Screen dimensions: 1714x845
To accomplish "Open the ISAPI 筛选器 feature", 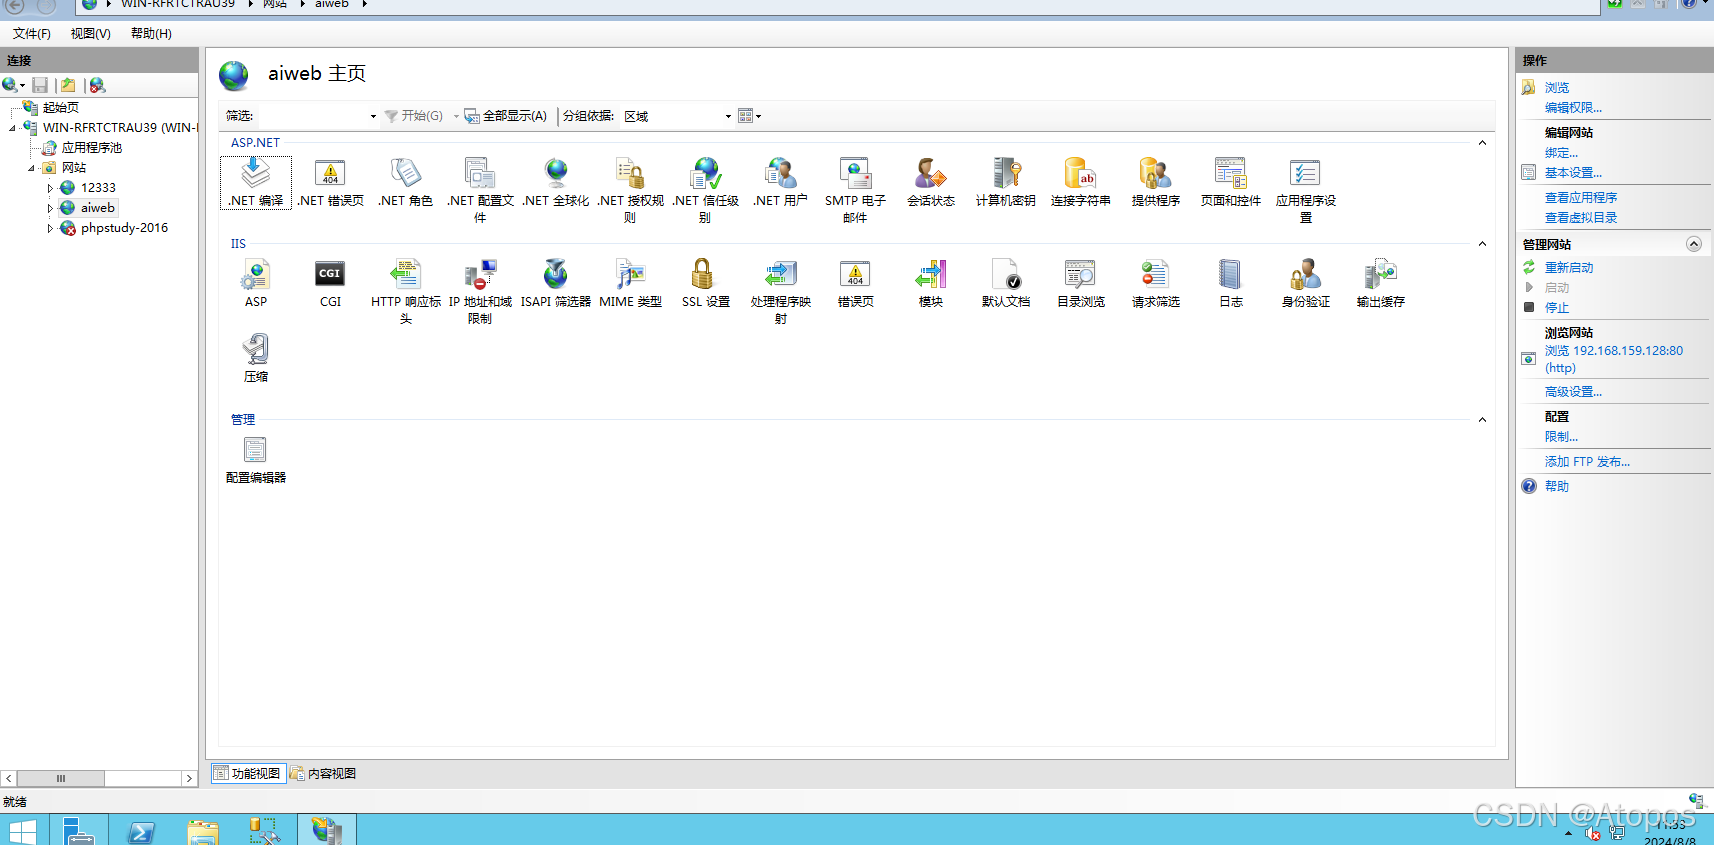I will click(556, 283).
